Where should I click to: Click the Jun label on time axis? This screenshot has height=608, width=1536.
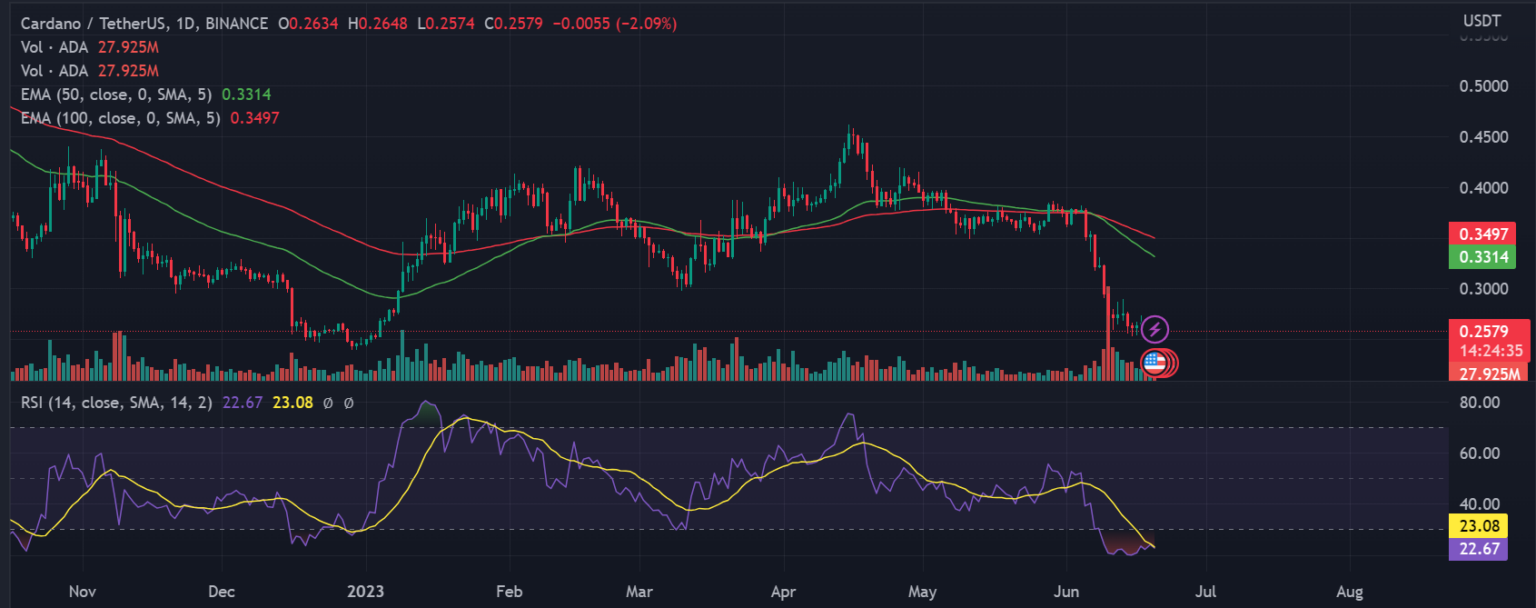coord(1067,591)
